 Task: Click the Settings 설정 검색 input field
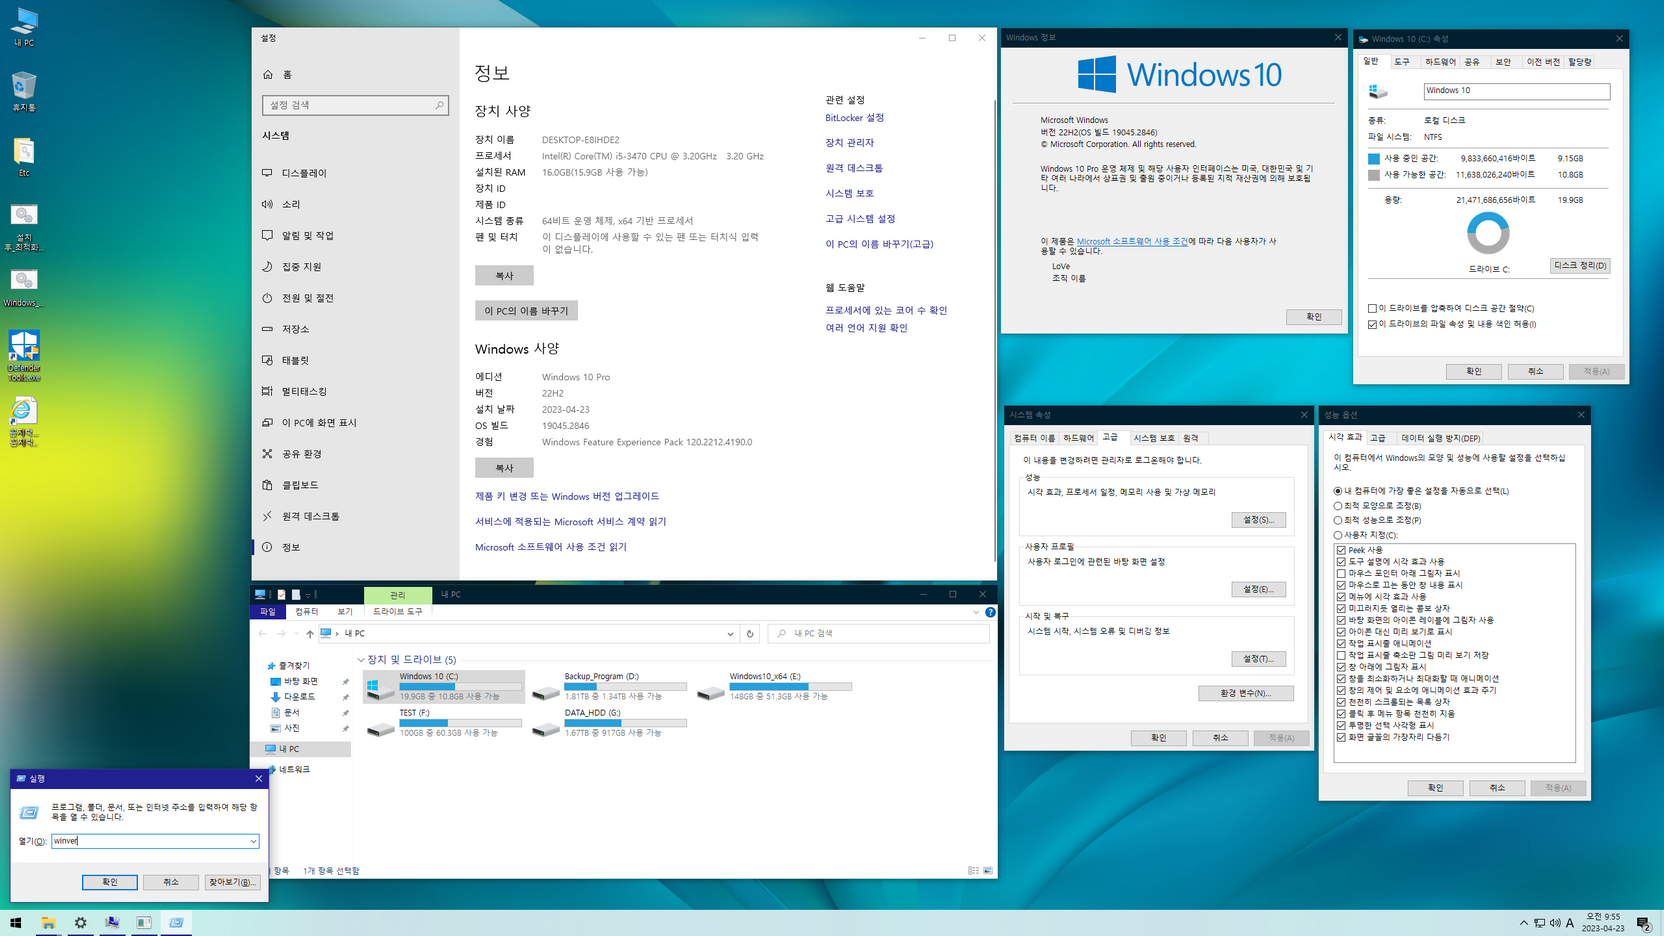(355, 105)
